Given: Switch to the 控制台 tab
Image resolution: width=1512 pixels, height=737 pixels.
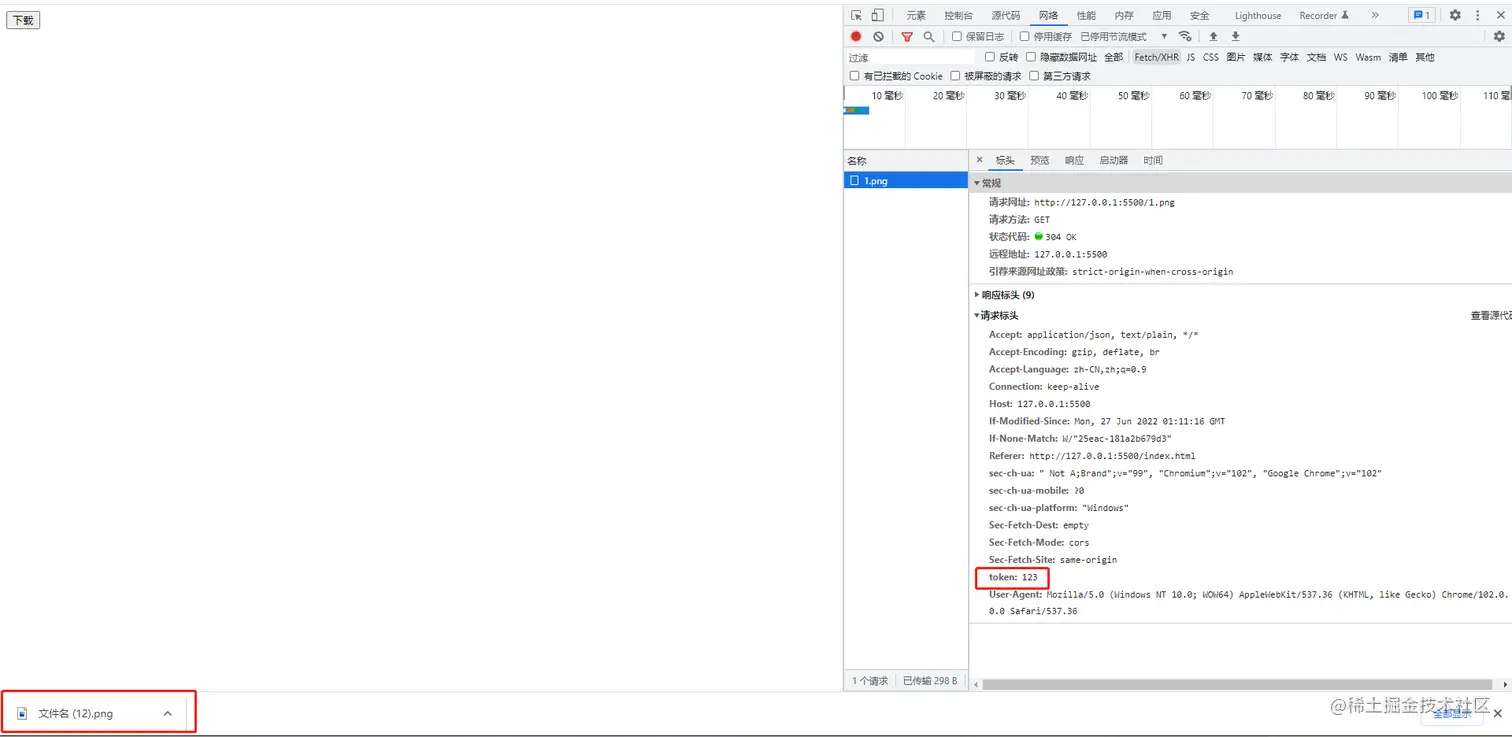Looking at the screenshot, I should 958,15.
